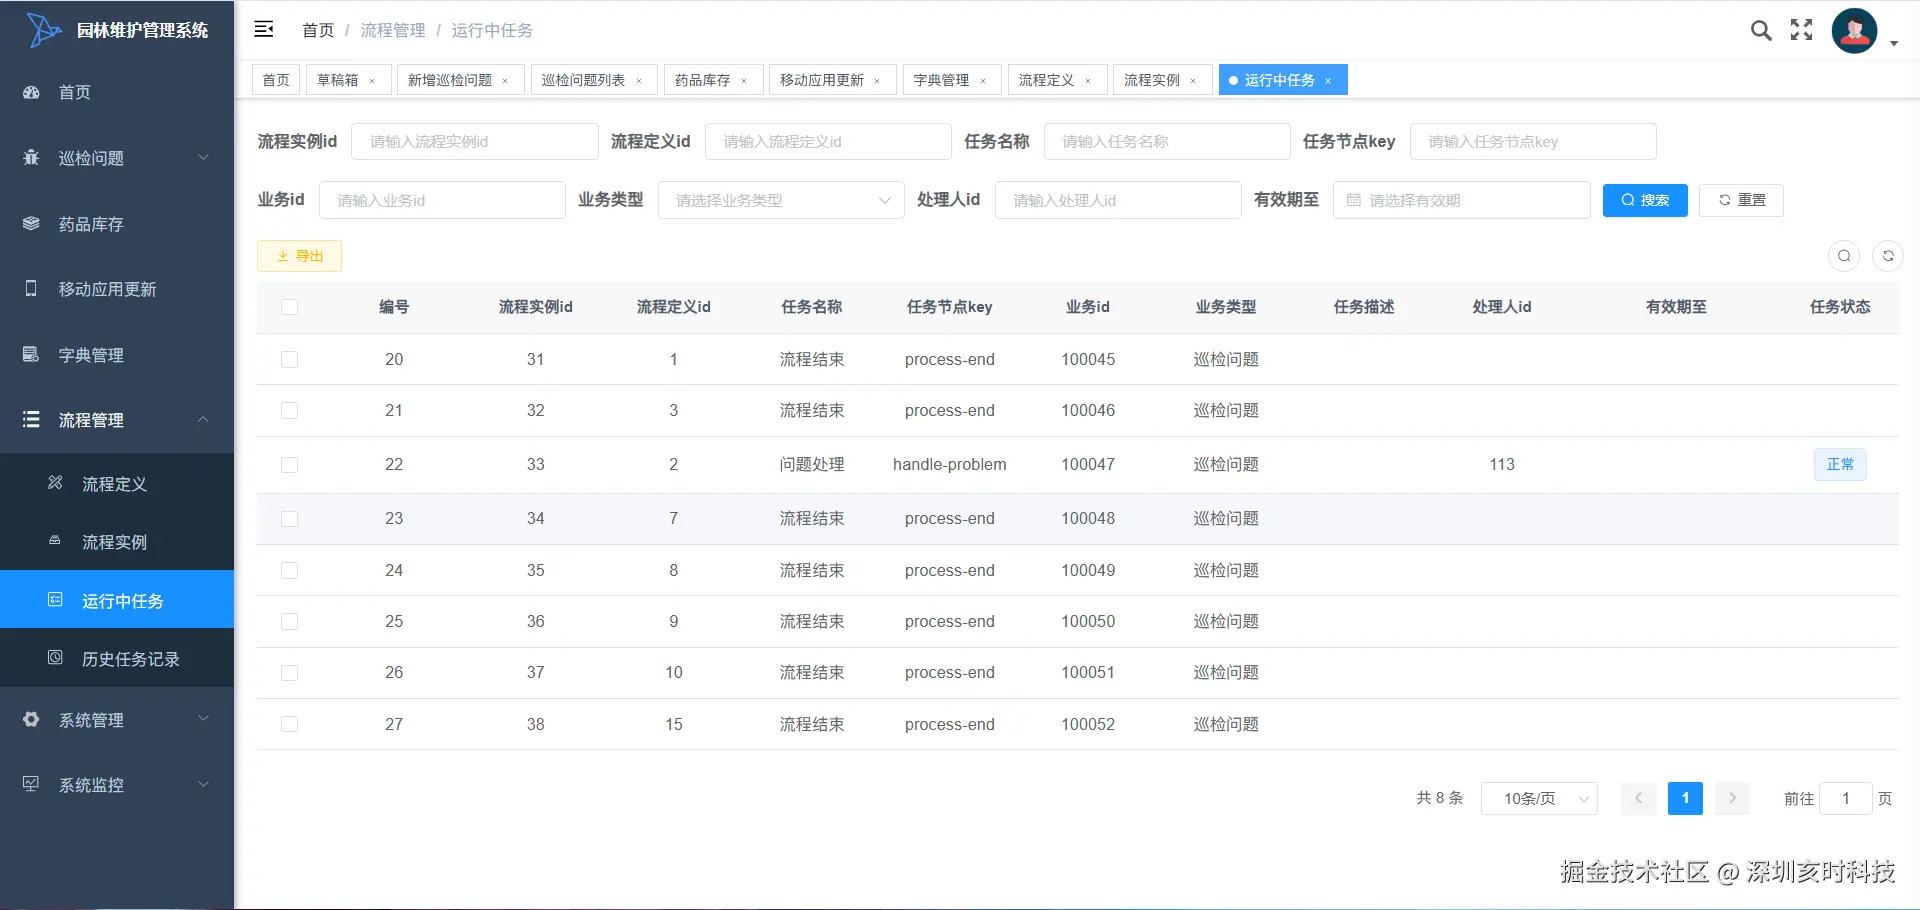Click the handle-problem cell
The height and width of the screenshot is (910, 1920).
[x=950, y=464]
